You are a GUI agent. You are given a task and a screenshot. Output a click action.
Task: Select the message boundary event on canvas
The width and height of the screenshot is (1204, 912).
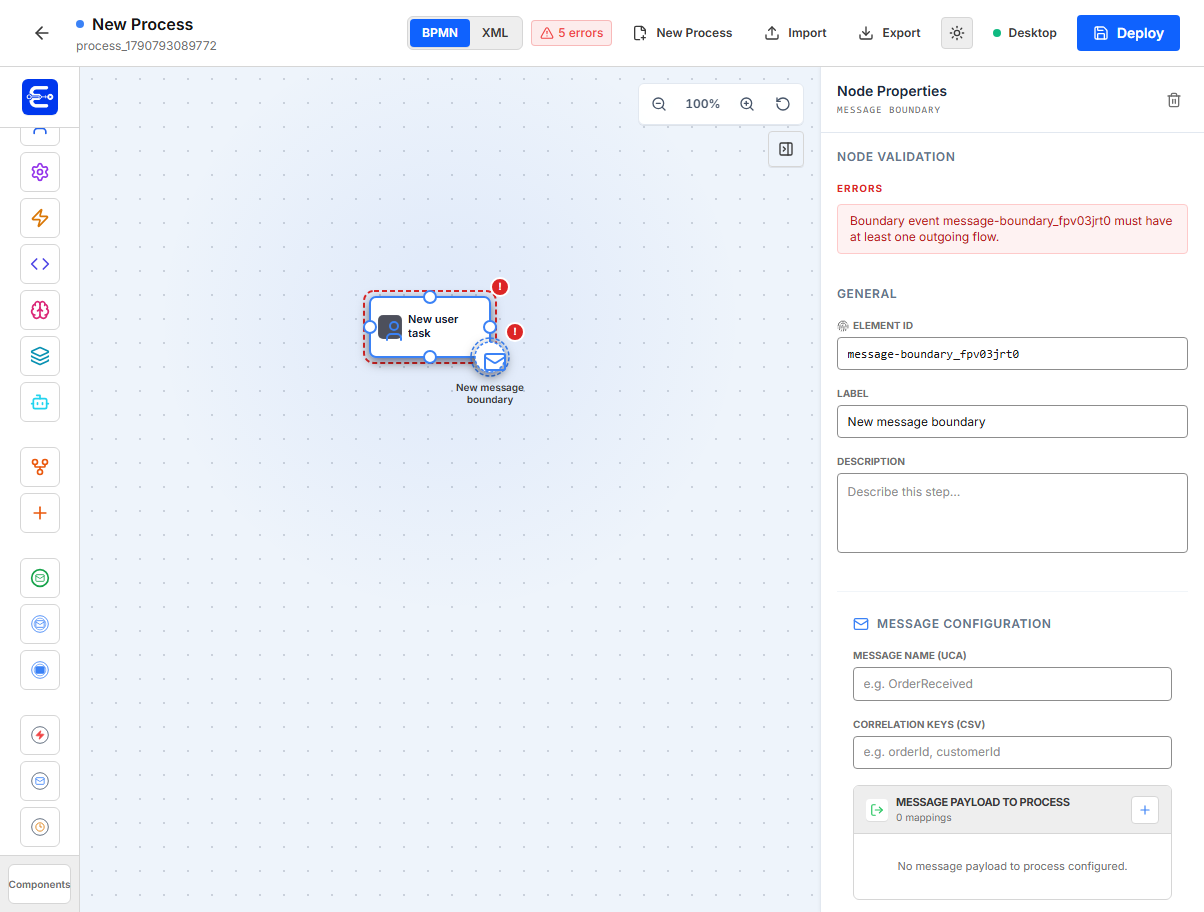[x=492, y=359]
